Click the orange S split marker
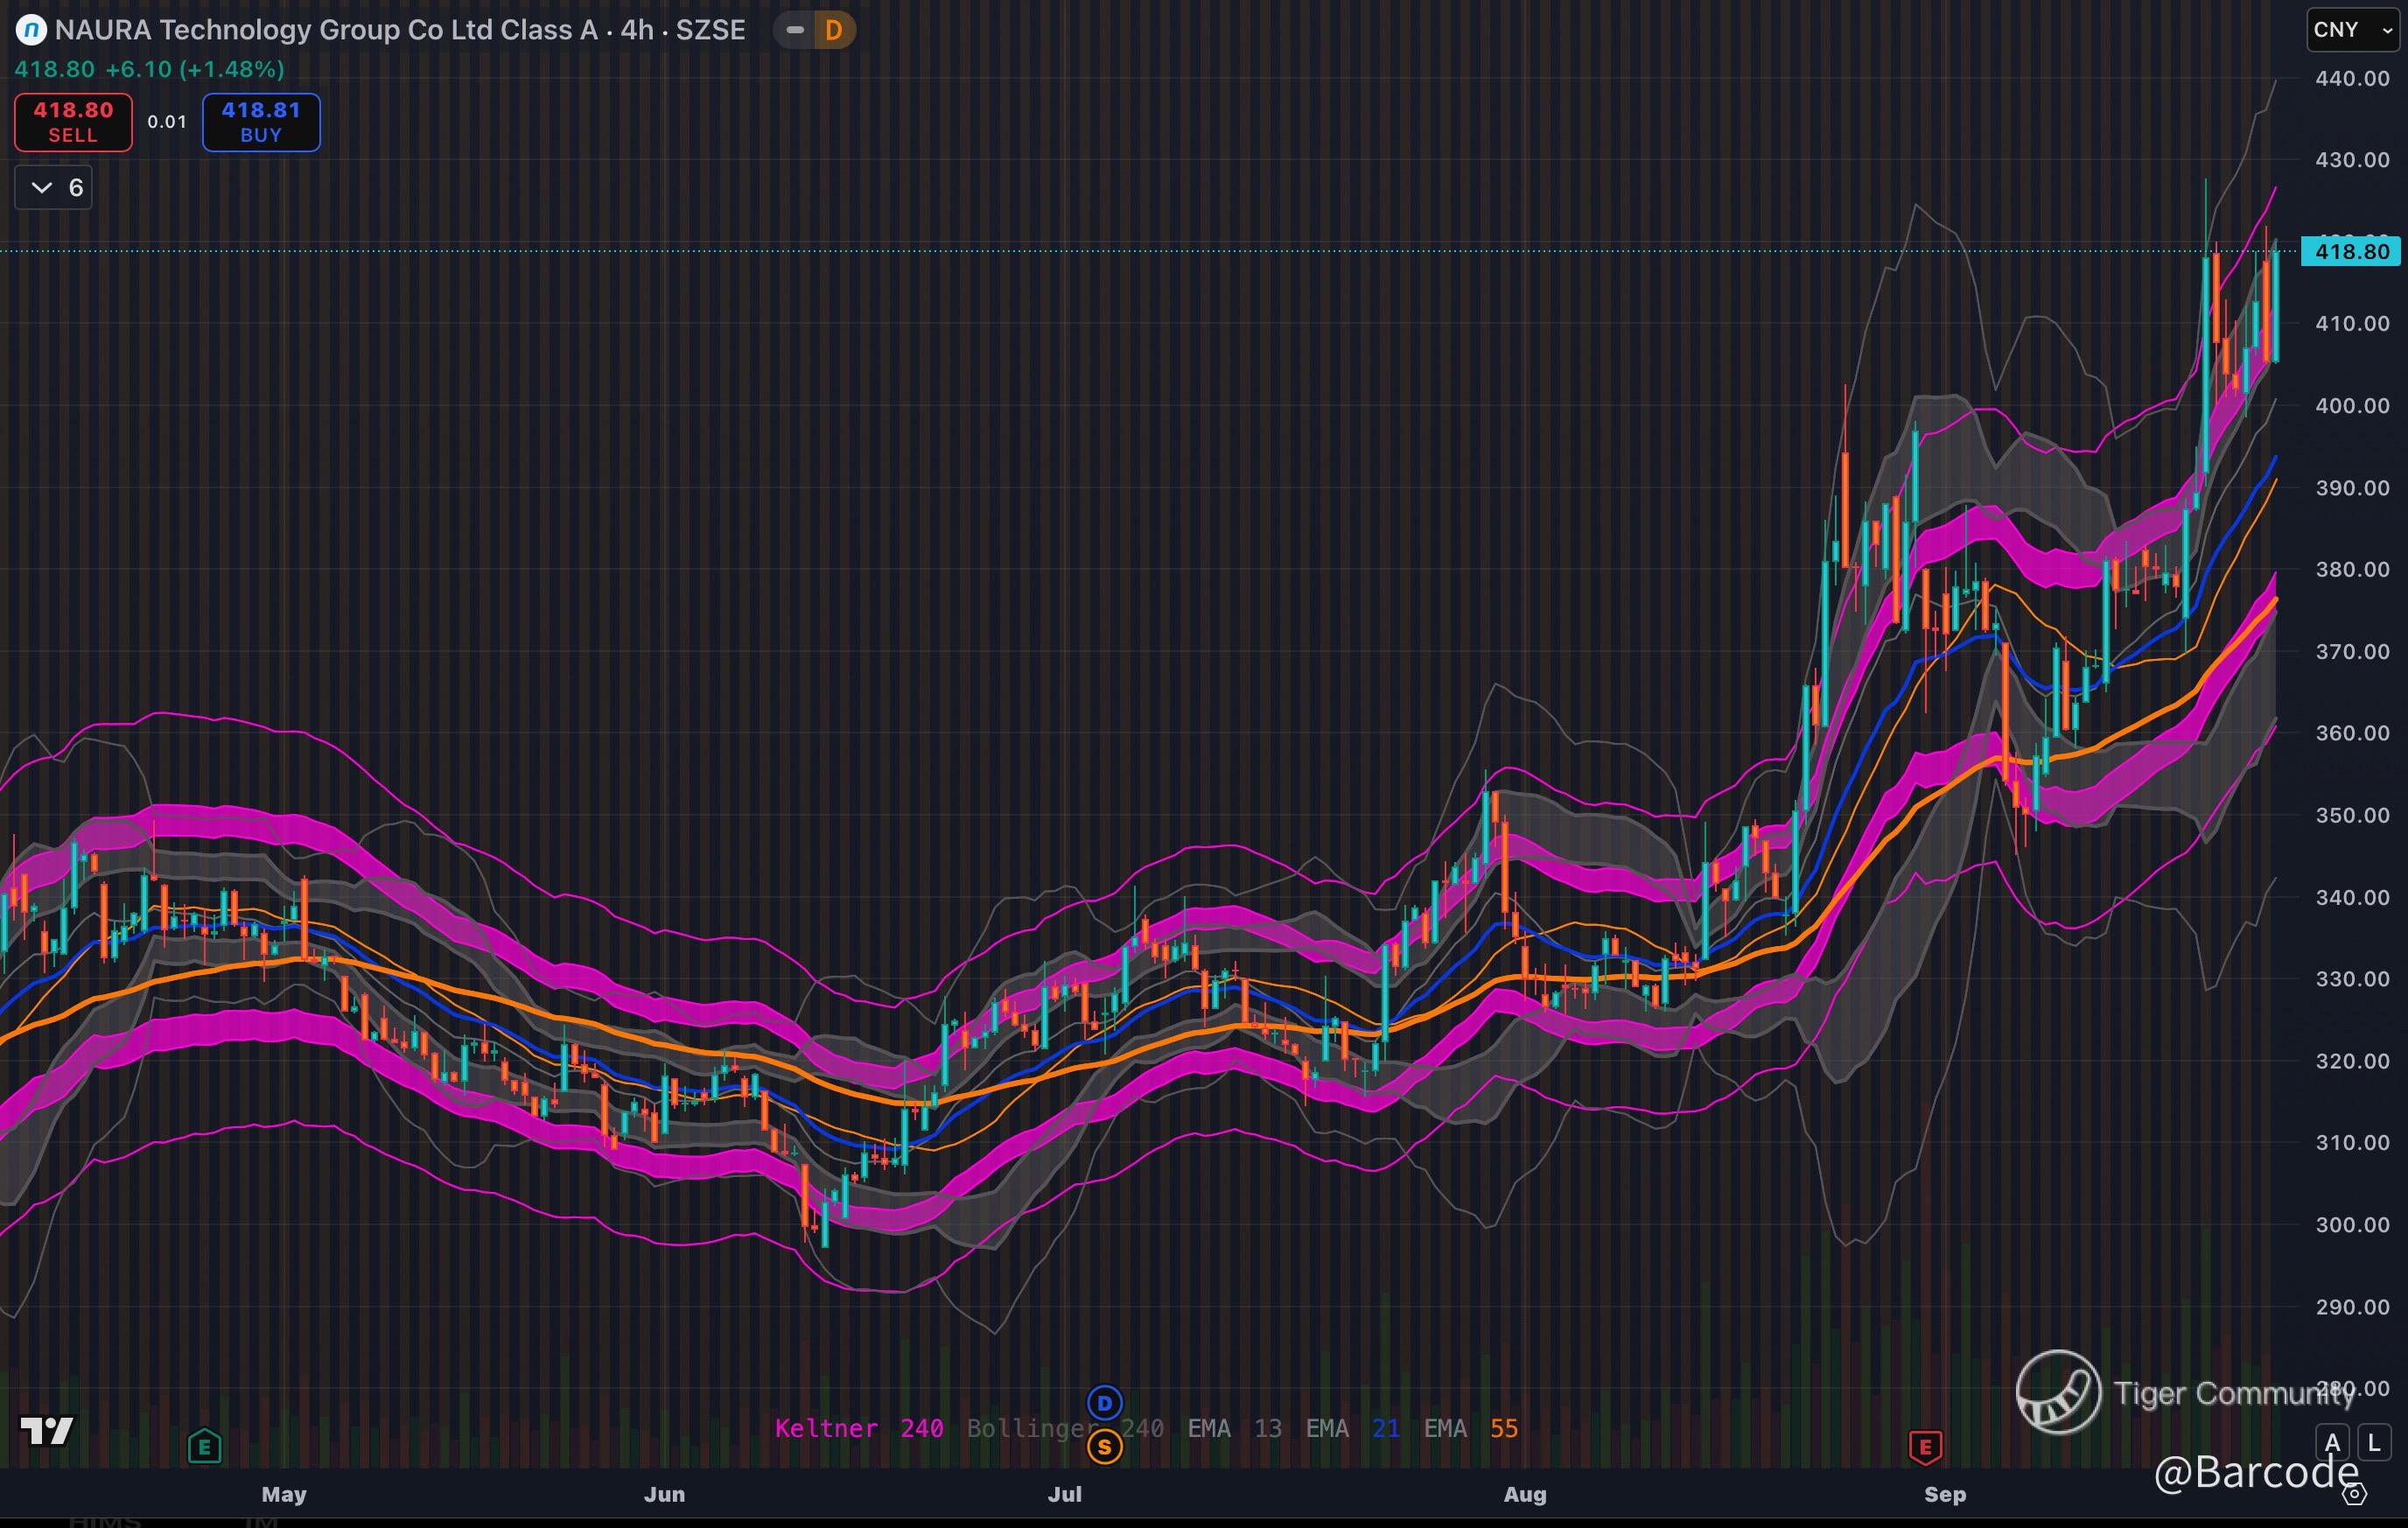 pos(1104,1446)
